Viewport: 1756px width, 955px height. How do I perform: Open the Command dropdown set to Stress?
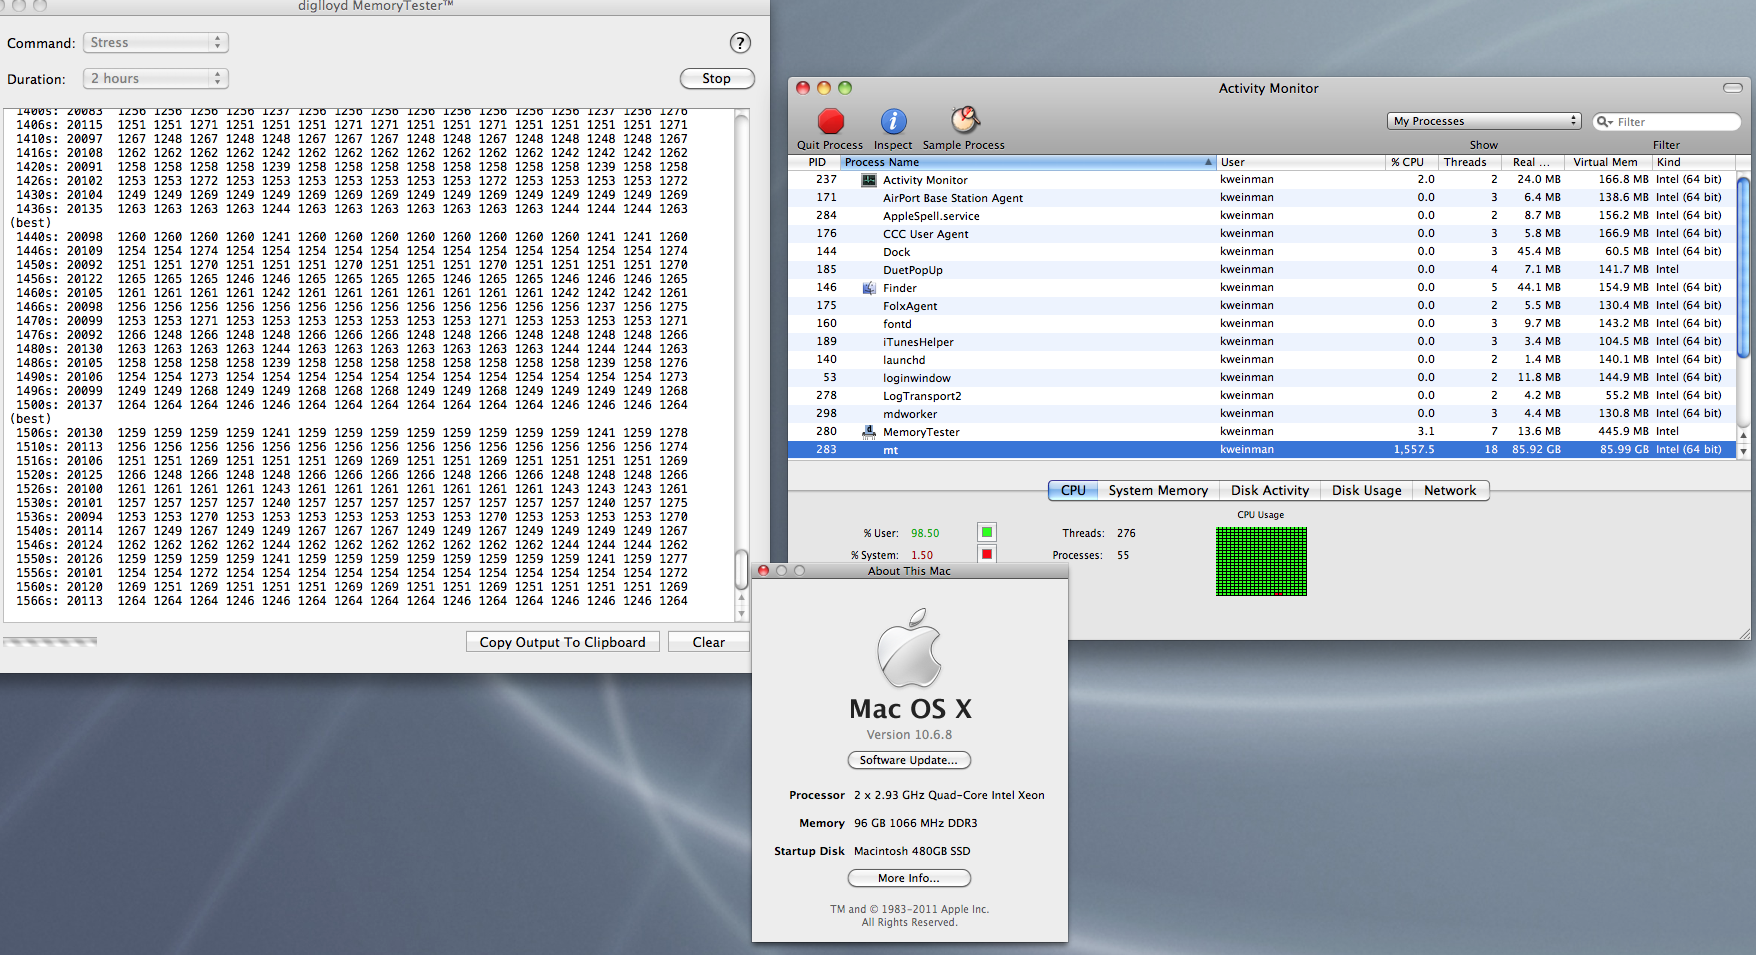click(156, 43)
